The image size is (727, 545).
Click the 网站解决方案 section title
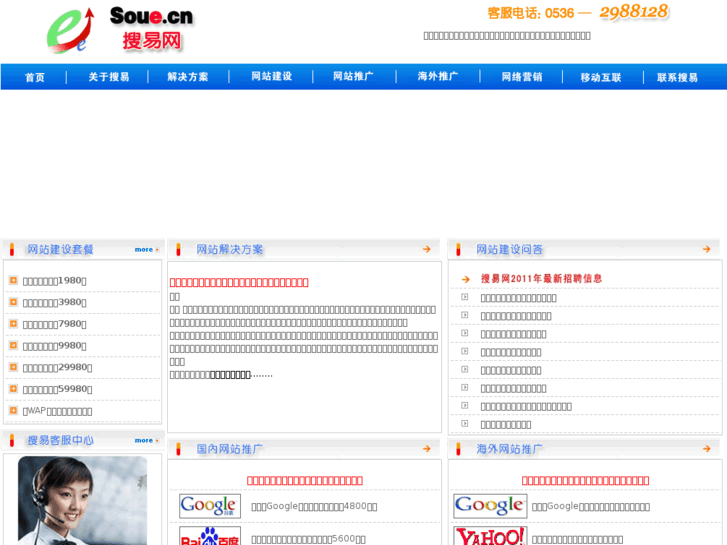230,250
